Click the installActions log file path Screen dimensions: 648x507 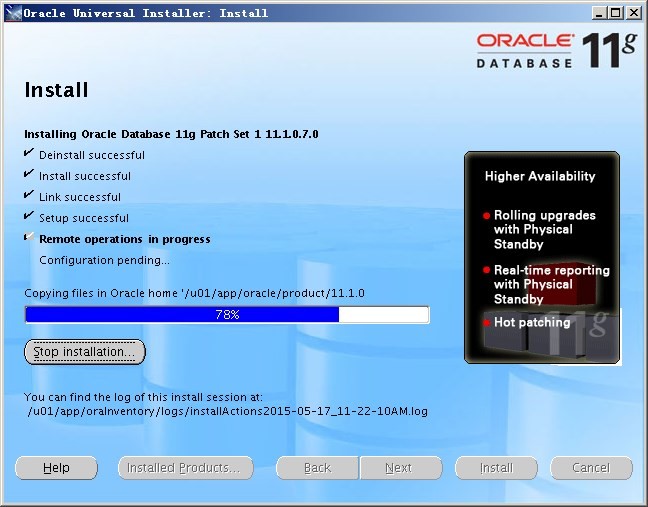228,411
